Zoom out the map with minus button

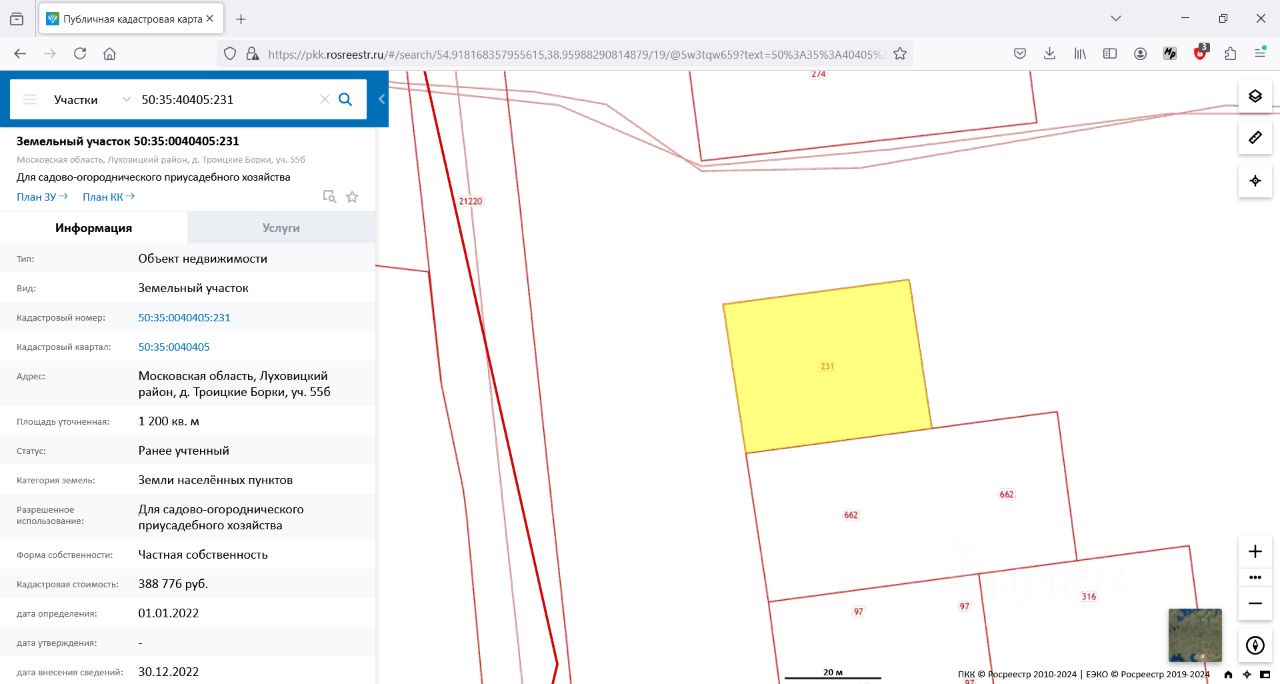[x=1255, y=603]
